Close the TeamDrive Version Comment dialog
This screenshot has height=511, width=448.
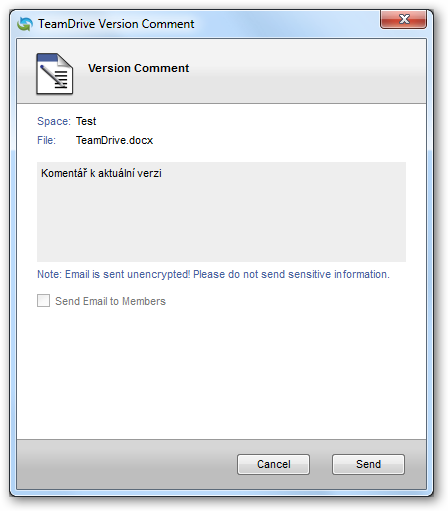[x=403, y=20]
